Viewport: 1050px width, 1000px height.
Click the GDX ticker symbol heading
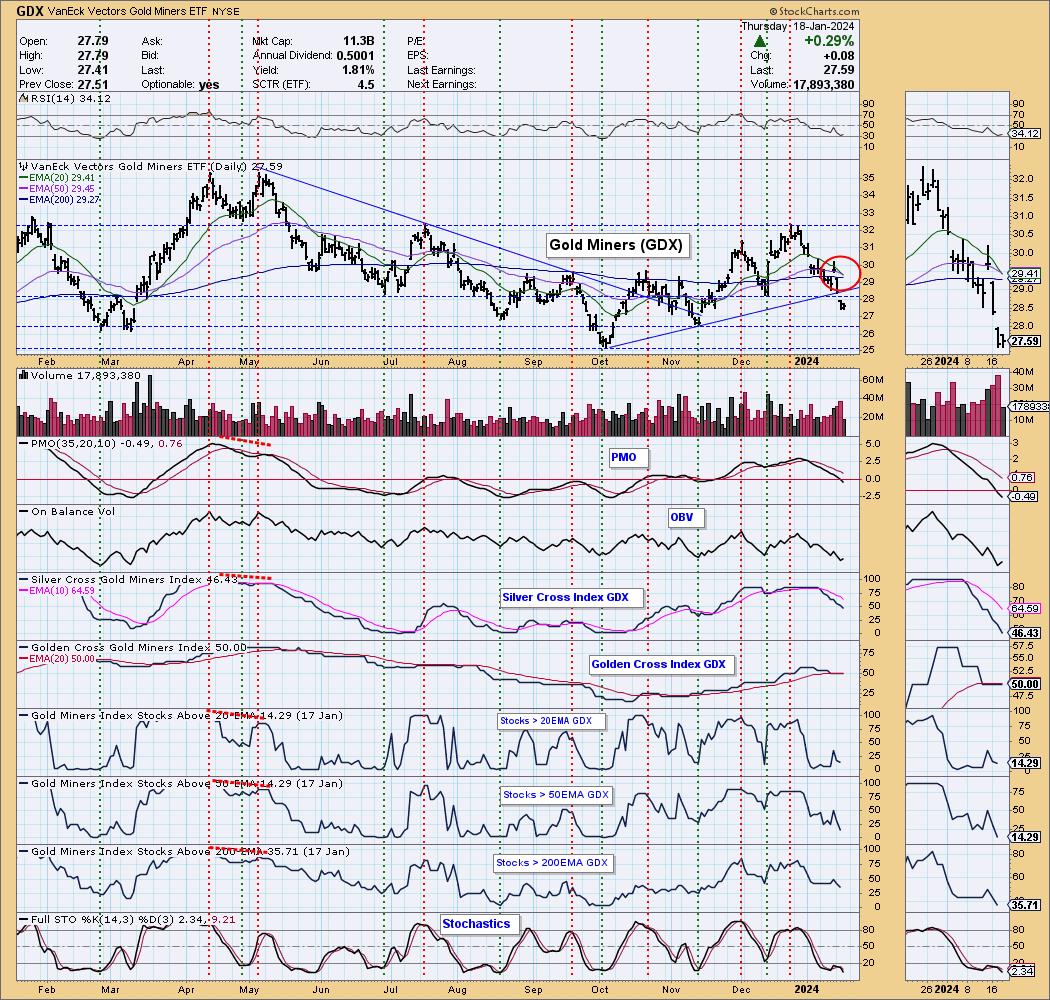click(x=30, y=11)
